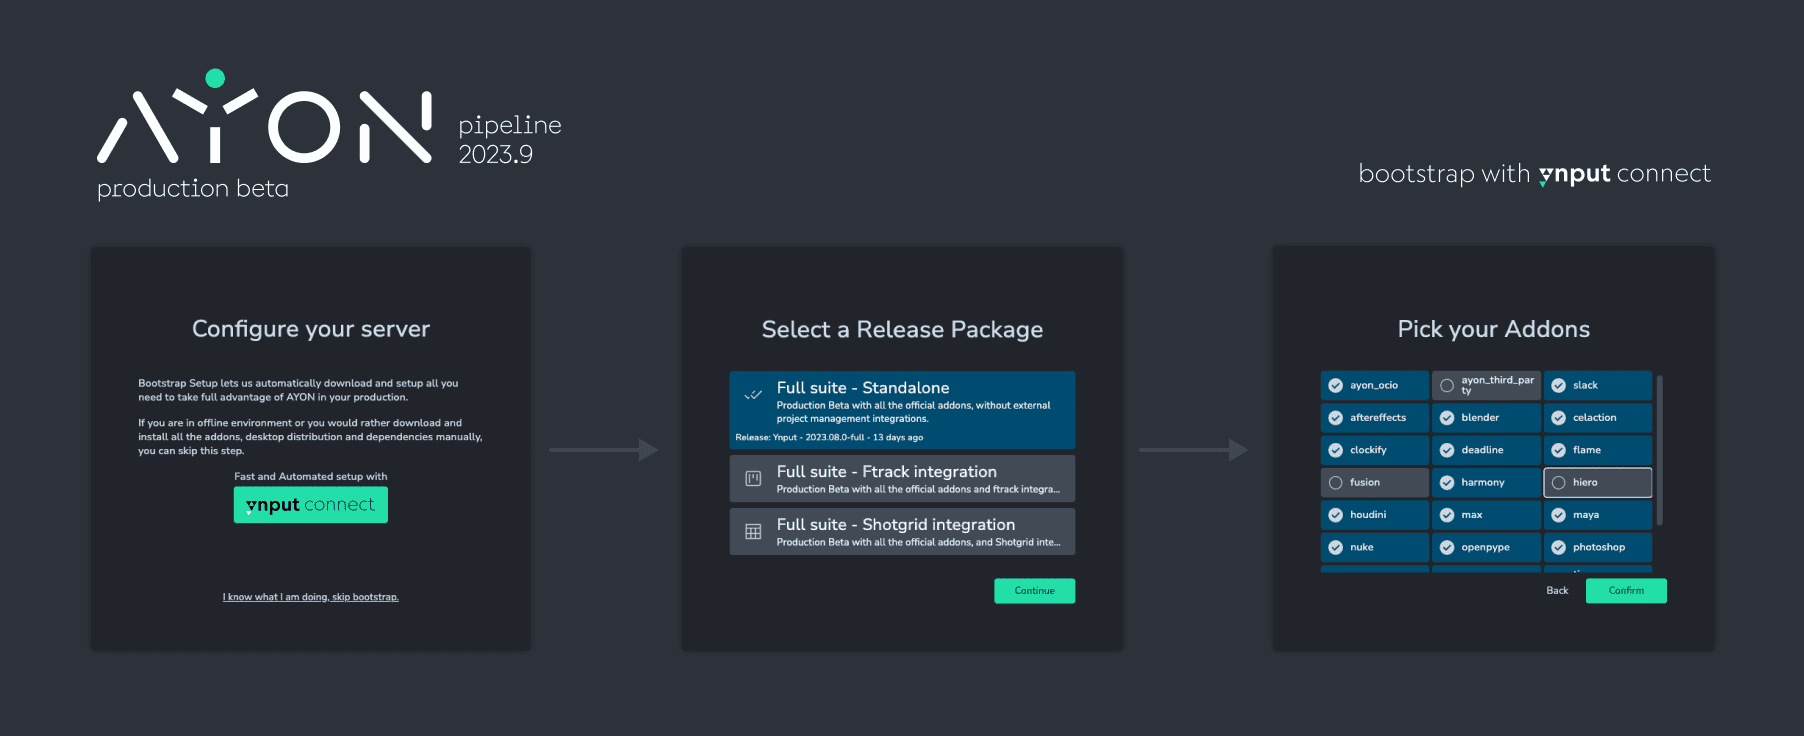The height and width of the screenshot is (736, 1804).
Task: Toggle the nuke addon
Action: point(1374,547)
